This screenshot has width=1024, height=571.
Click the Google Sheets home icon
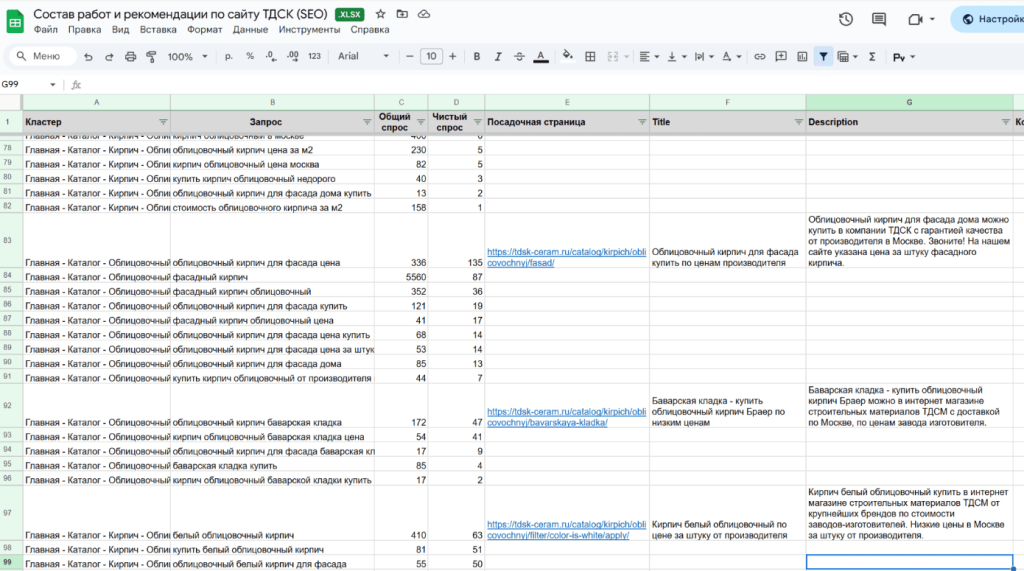click(15, 21)
